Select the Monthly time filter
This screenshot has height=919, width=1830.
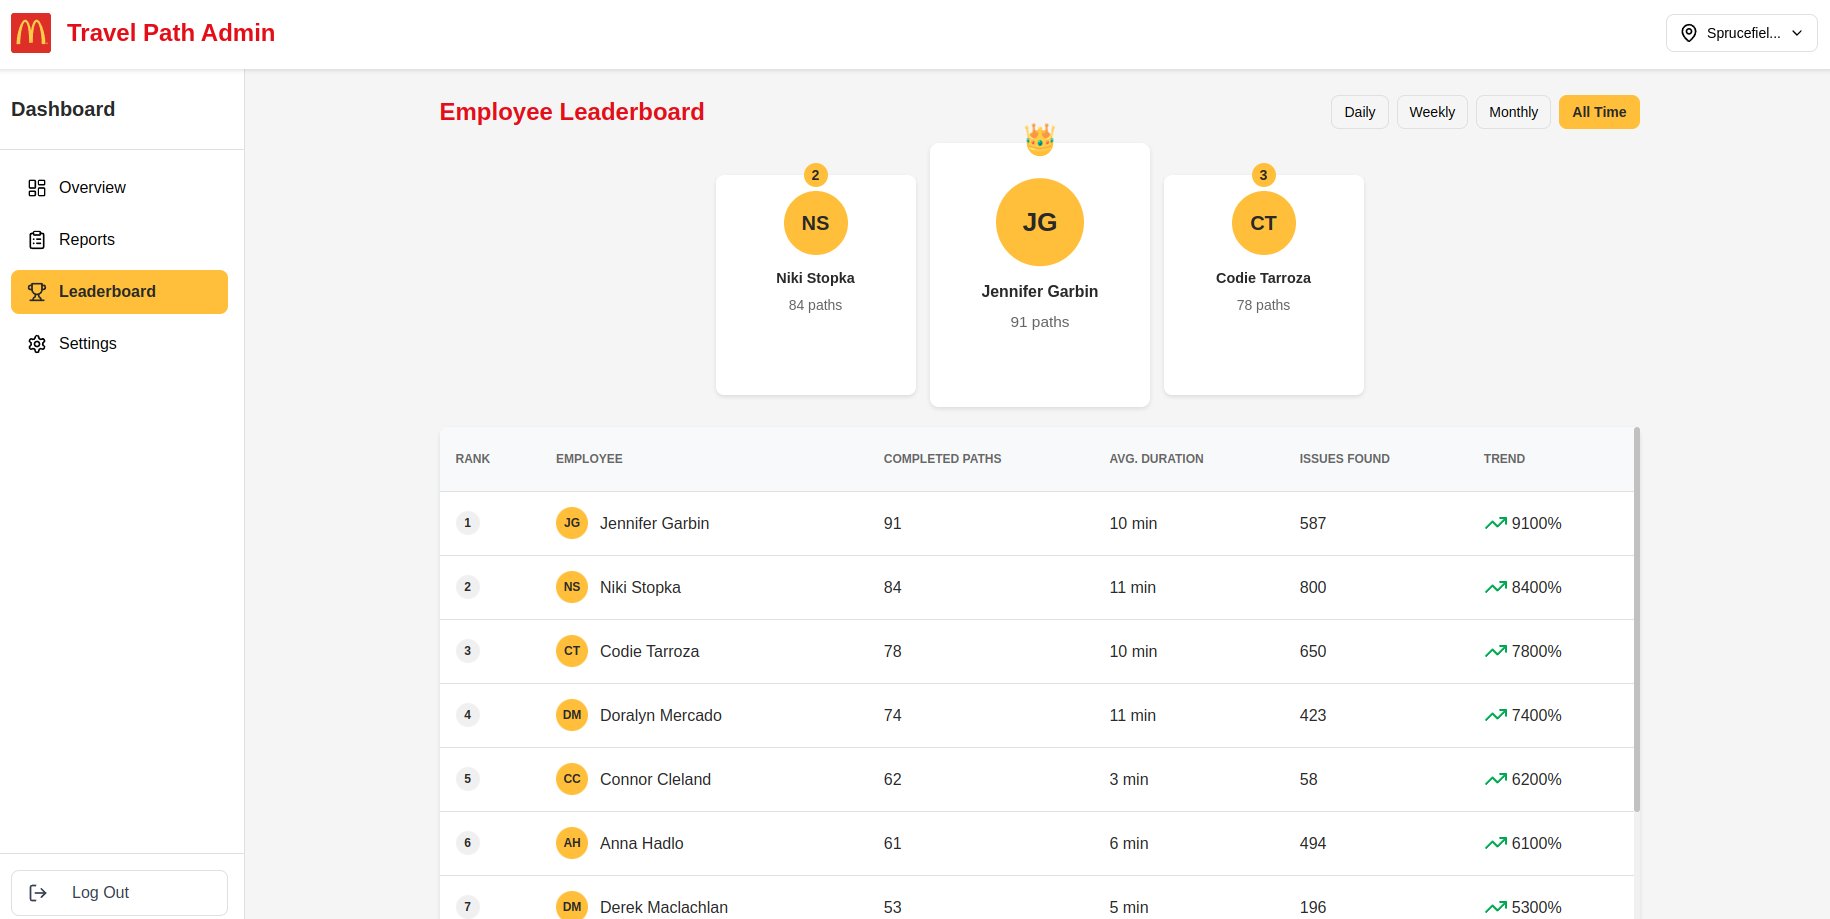click(1513, 112)
